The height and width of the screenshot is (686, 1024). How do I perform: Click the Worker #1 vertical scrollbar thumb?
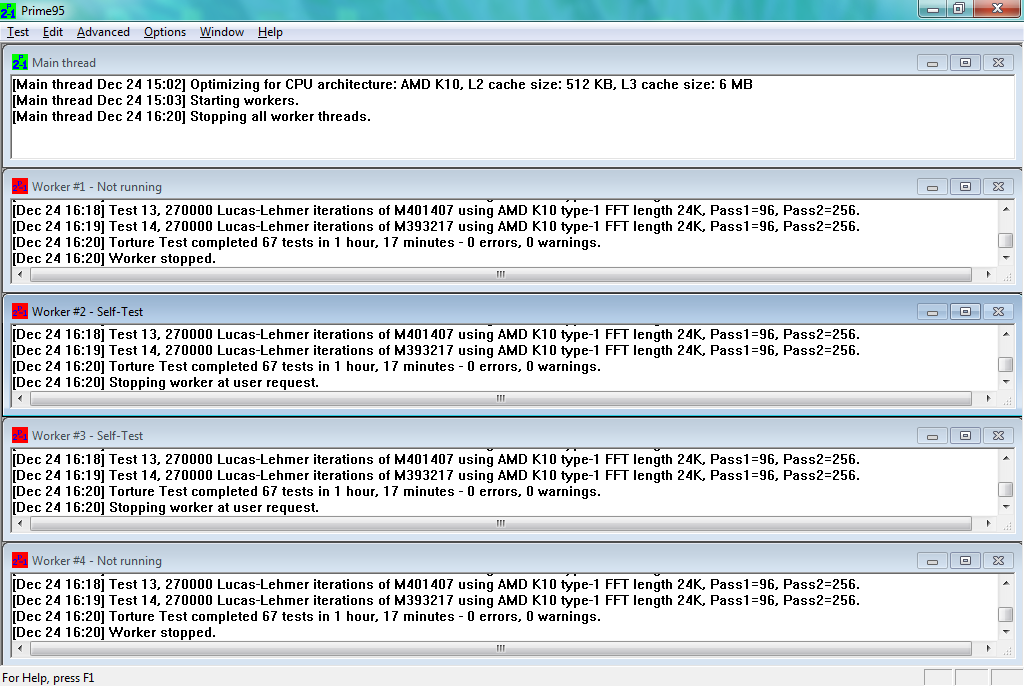(x=1006, y=240)
